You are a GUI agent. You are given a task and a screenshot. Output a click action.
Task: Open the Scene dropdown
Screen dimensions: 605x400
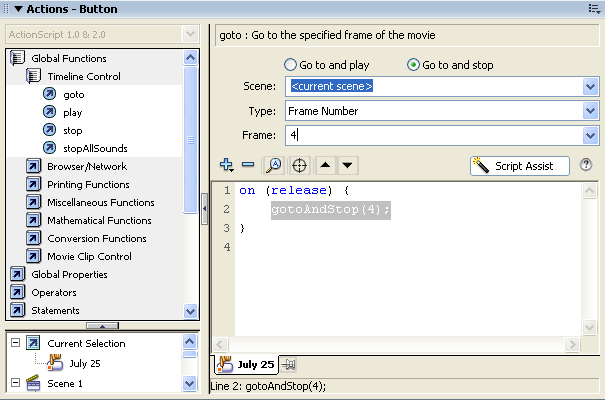[x=590, y=87]
